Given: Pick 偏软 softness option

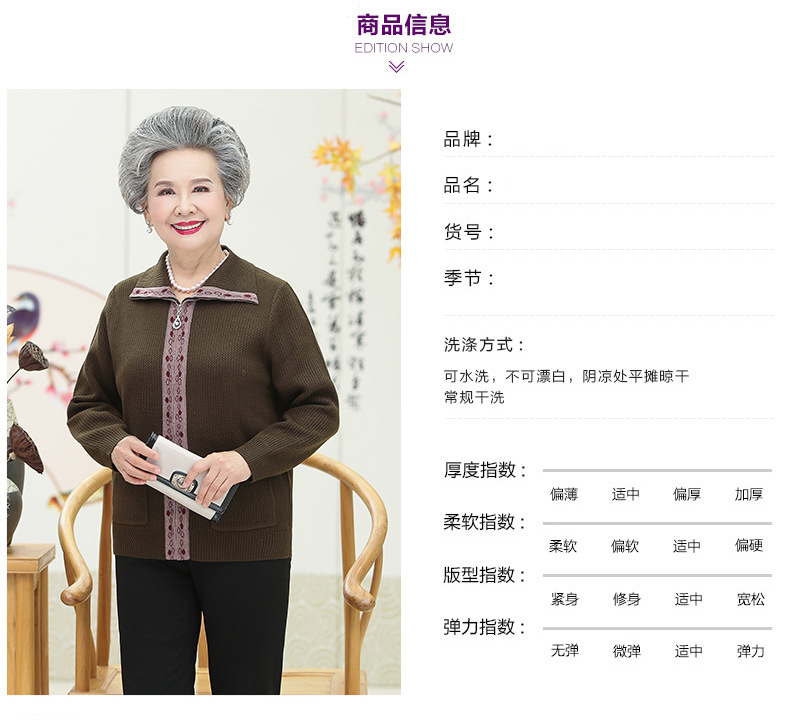Looking at the screenshot, I should 625,546.
